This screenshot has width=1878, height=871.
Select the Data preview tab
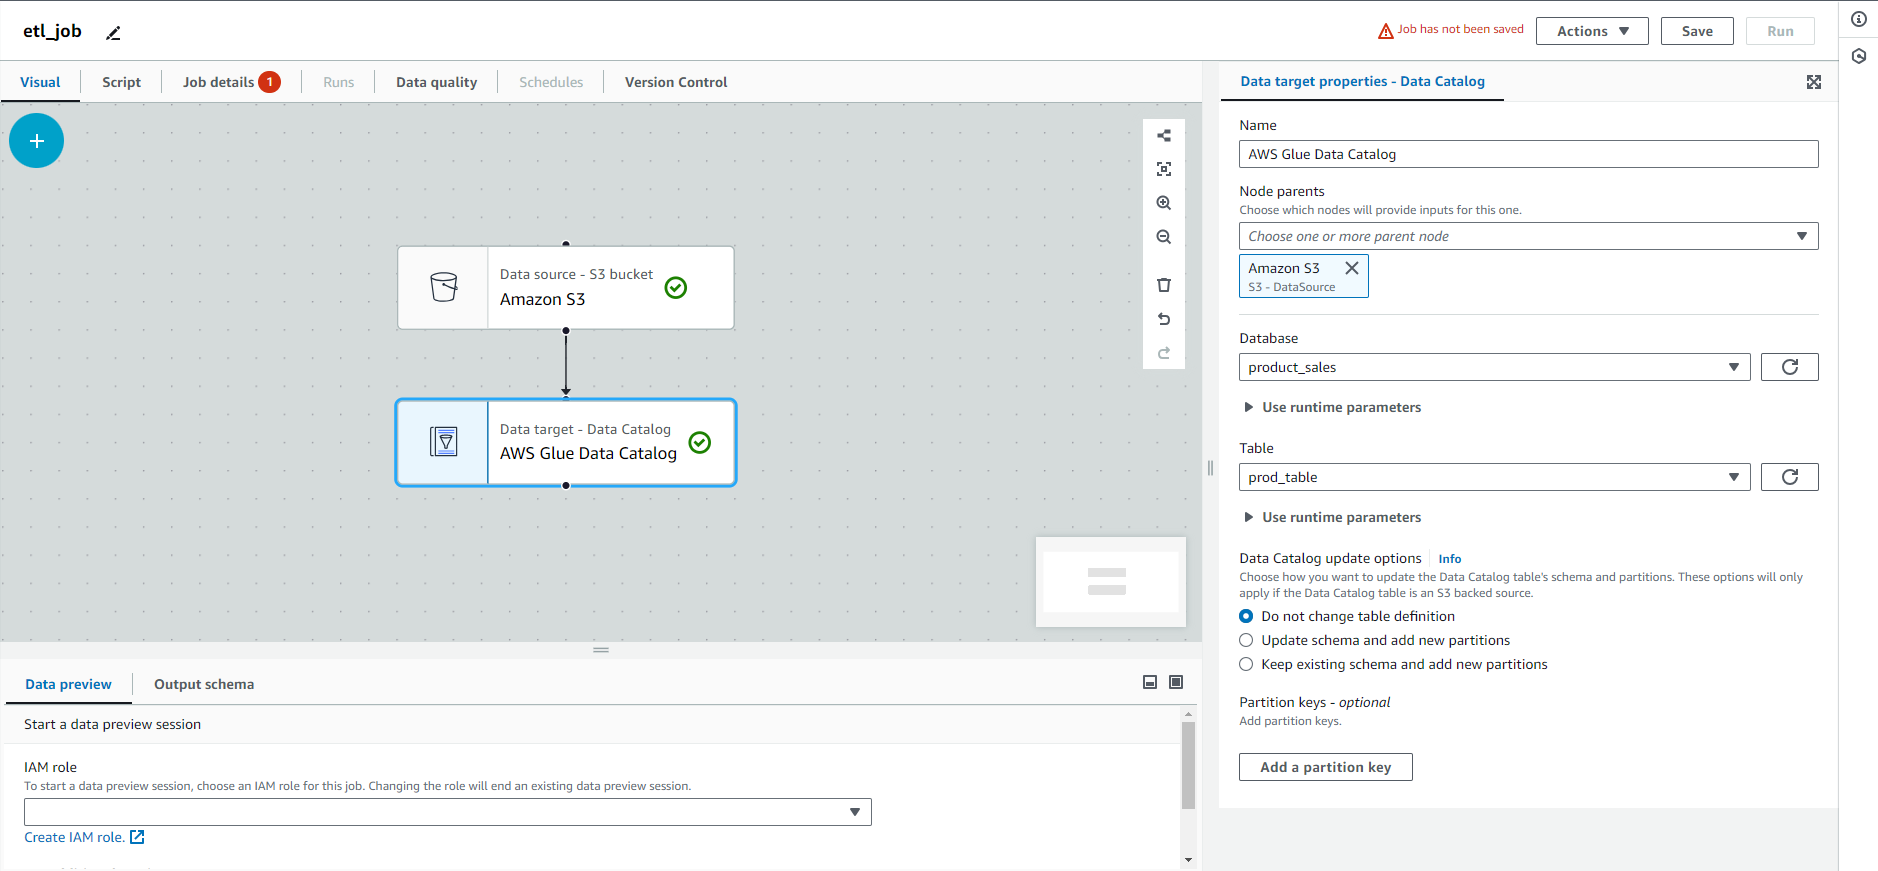pos(68,684)
